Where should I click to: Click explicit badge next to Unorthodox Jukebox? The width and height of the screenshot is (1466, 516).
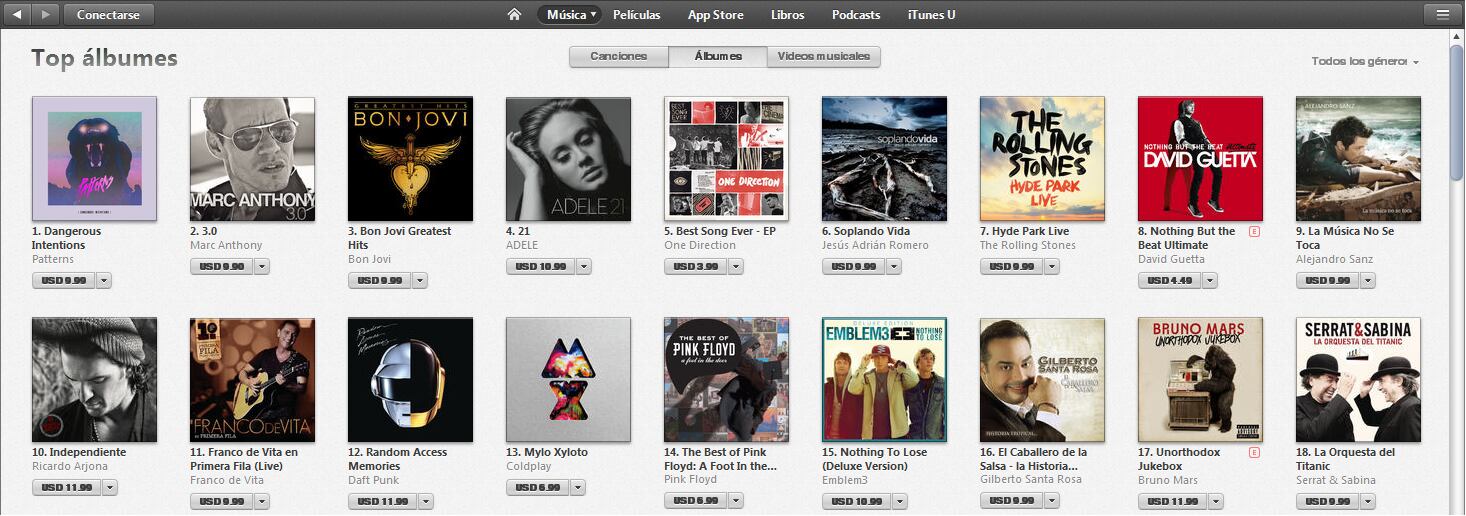click(x=1255, y=452)
